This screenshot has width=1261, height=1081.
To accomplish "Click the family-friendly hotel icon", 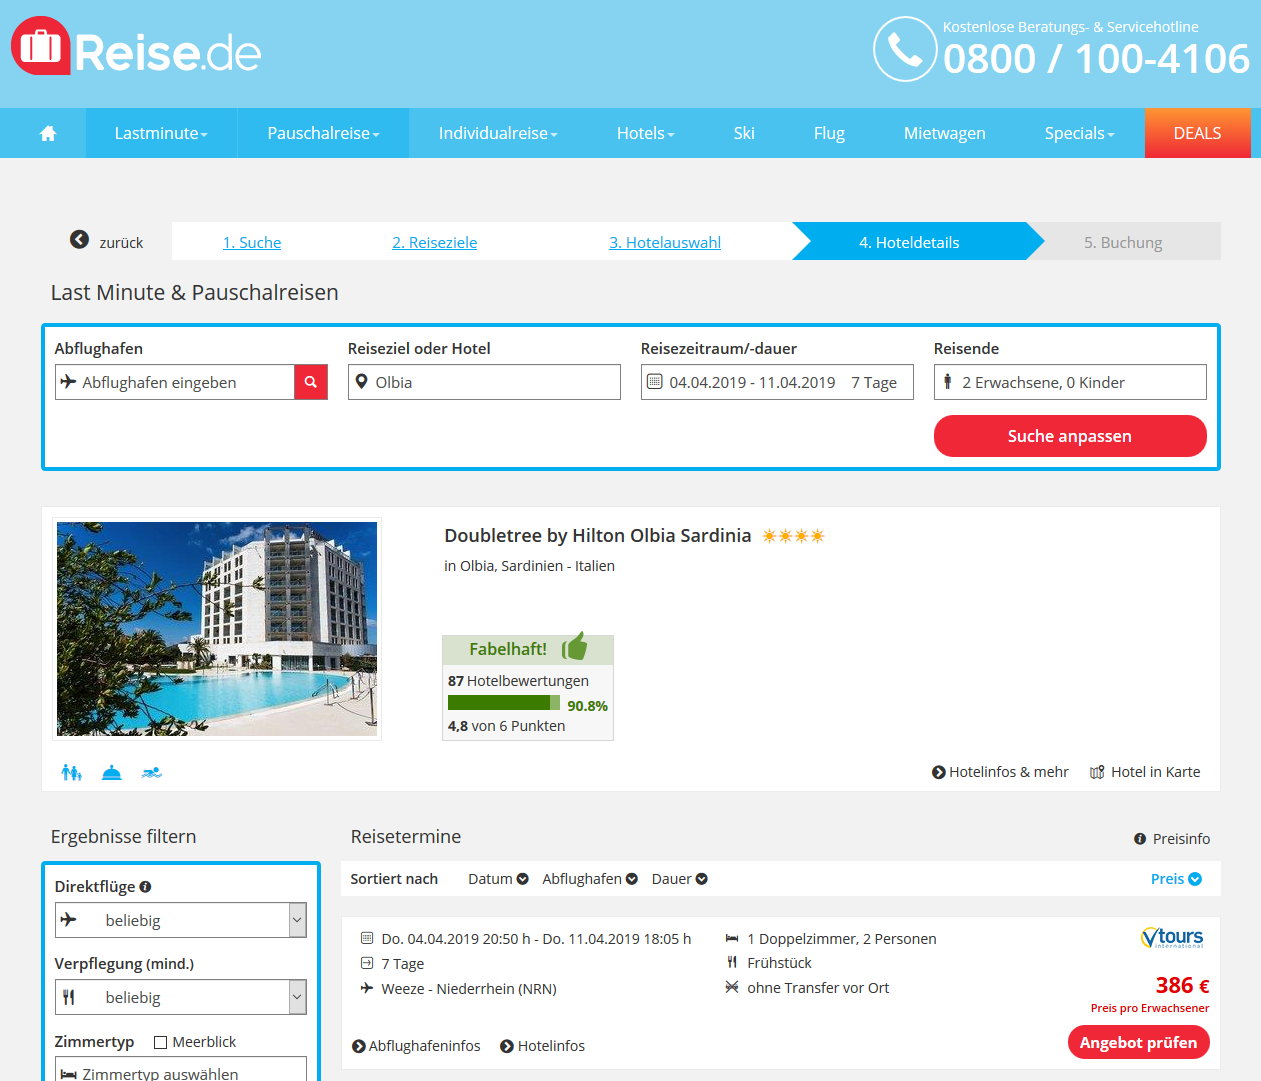I will tap(71, 772).
